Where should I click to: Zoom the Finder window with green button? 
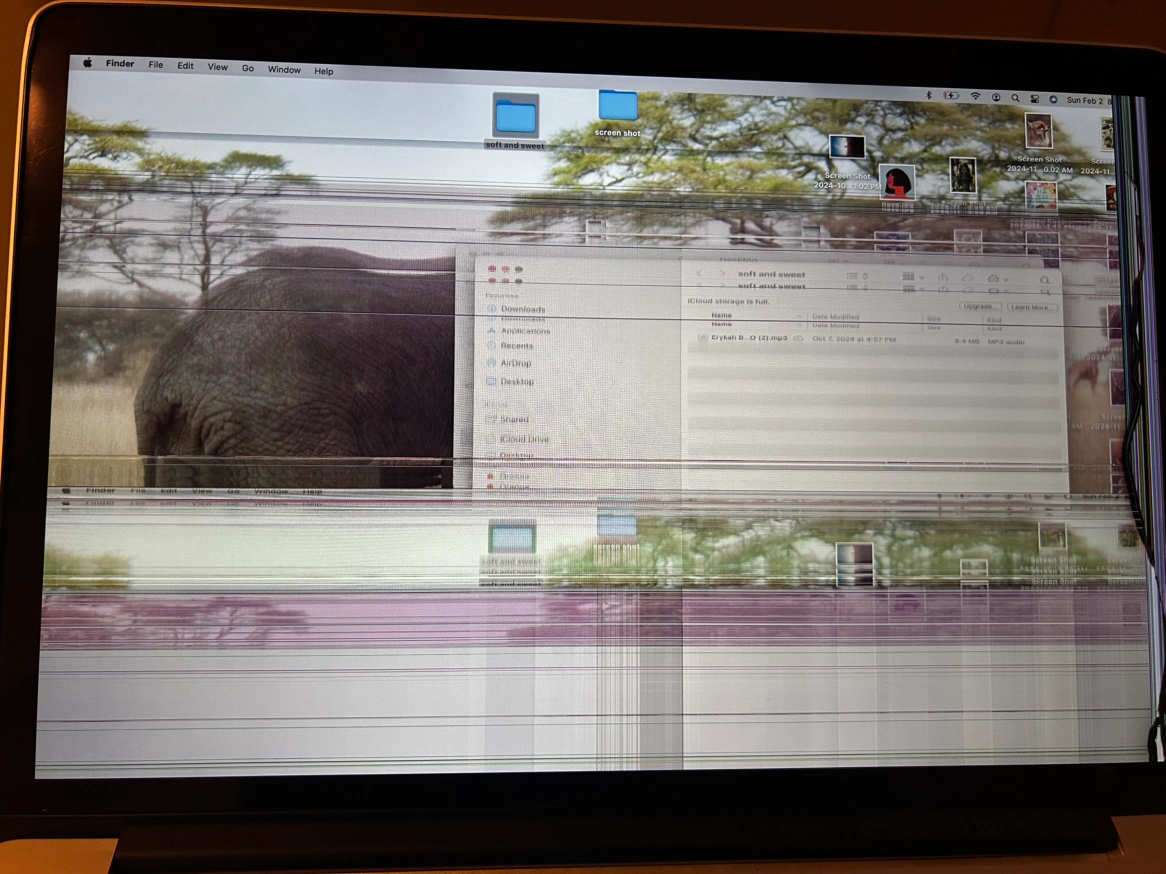(519, 270)
